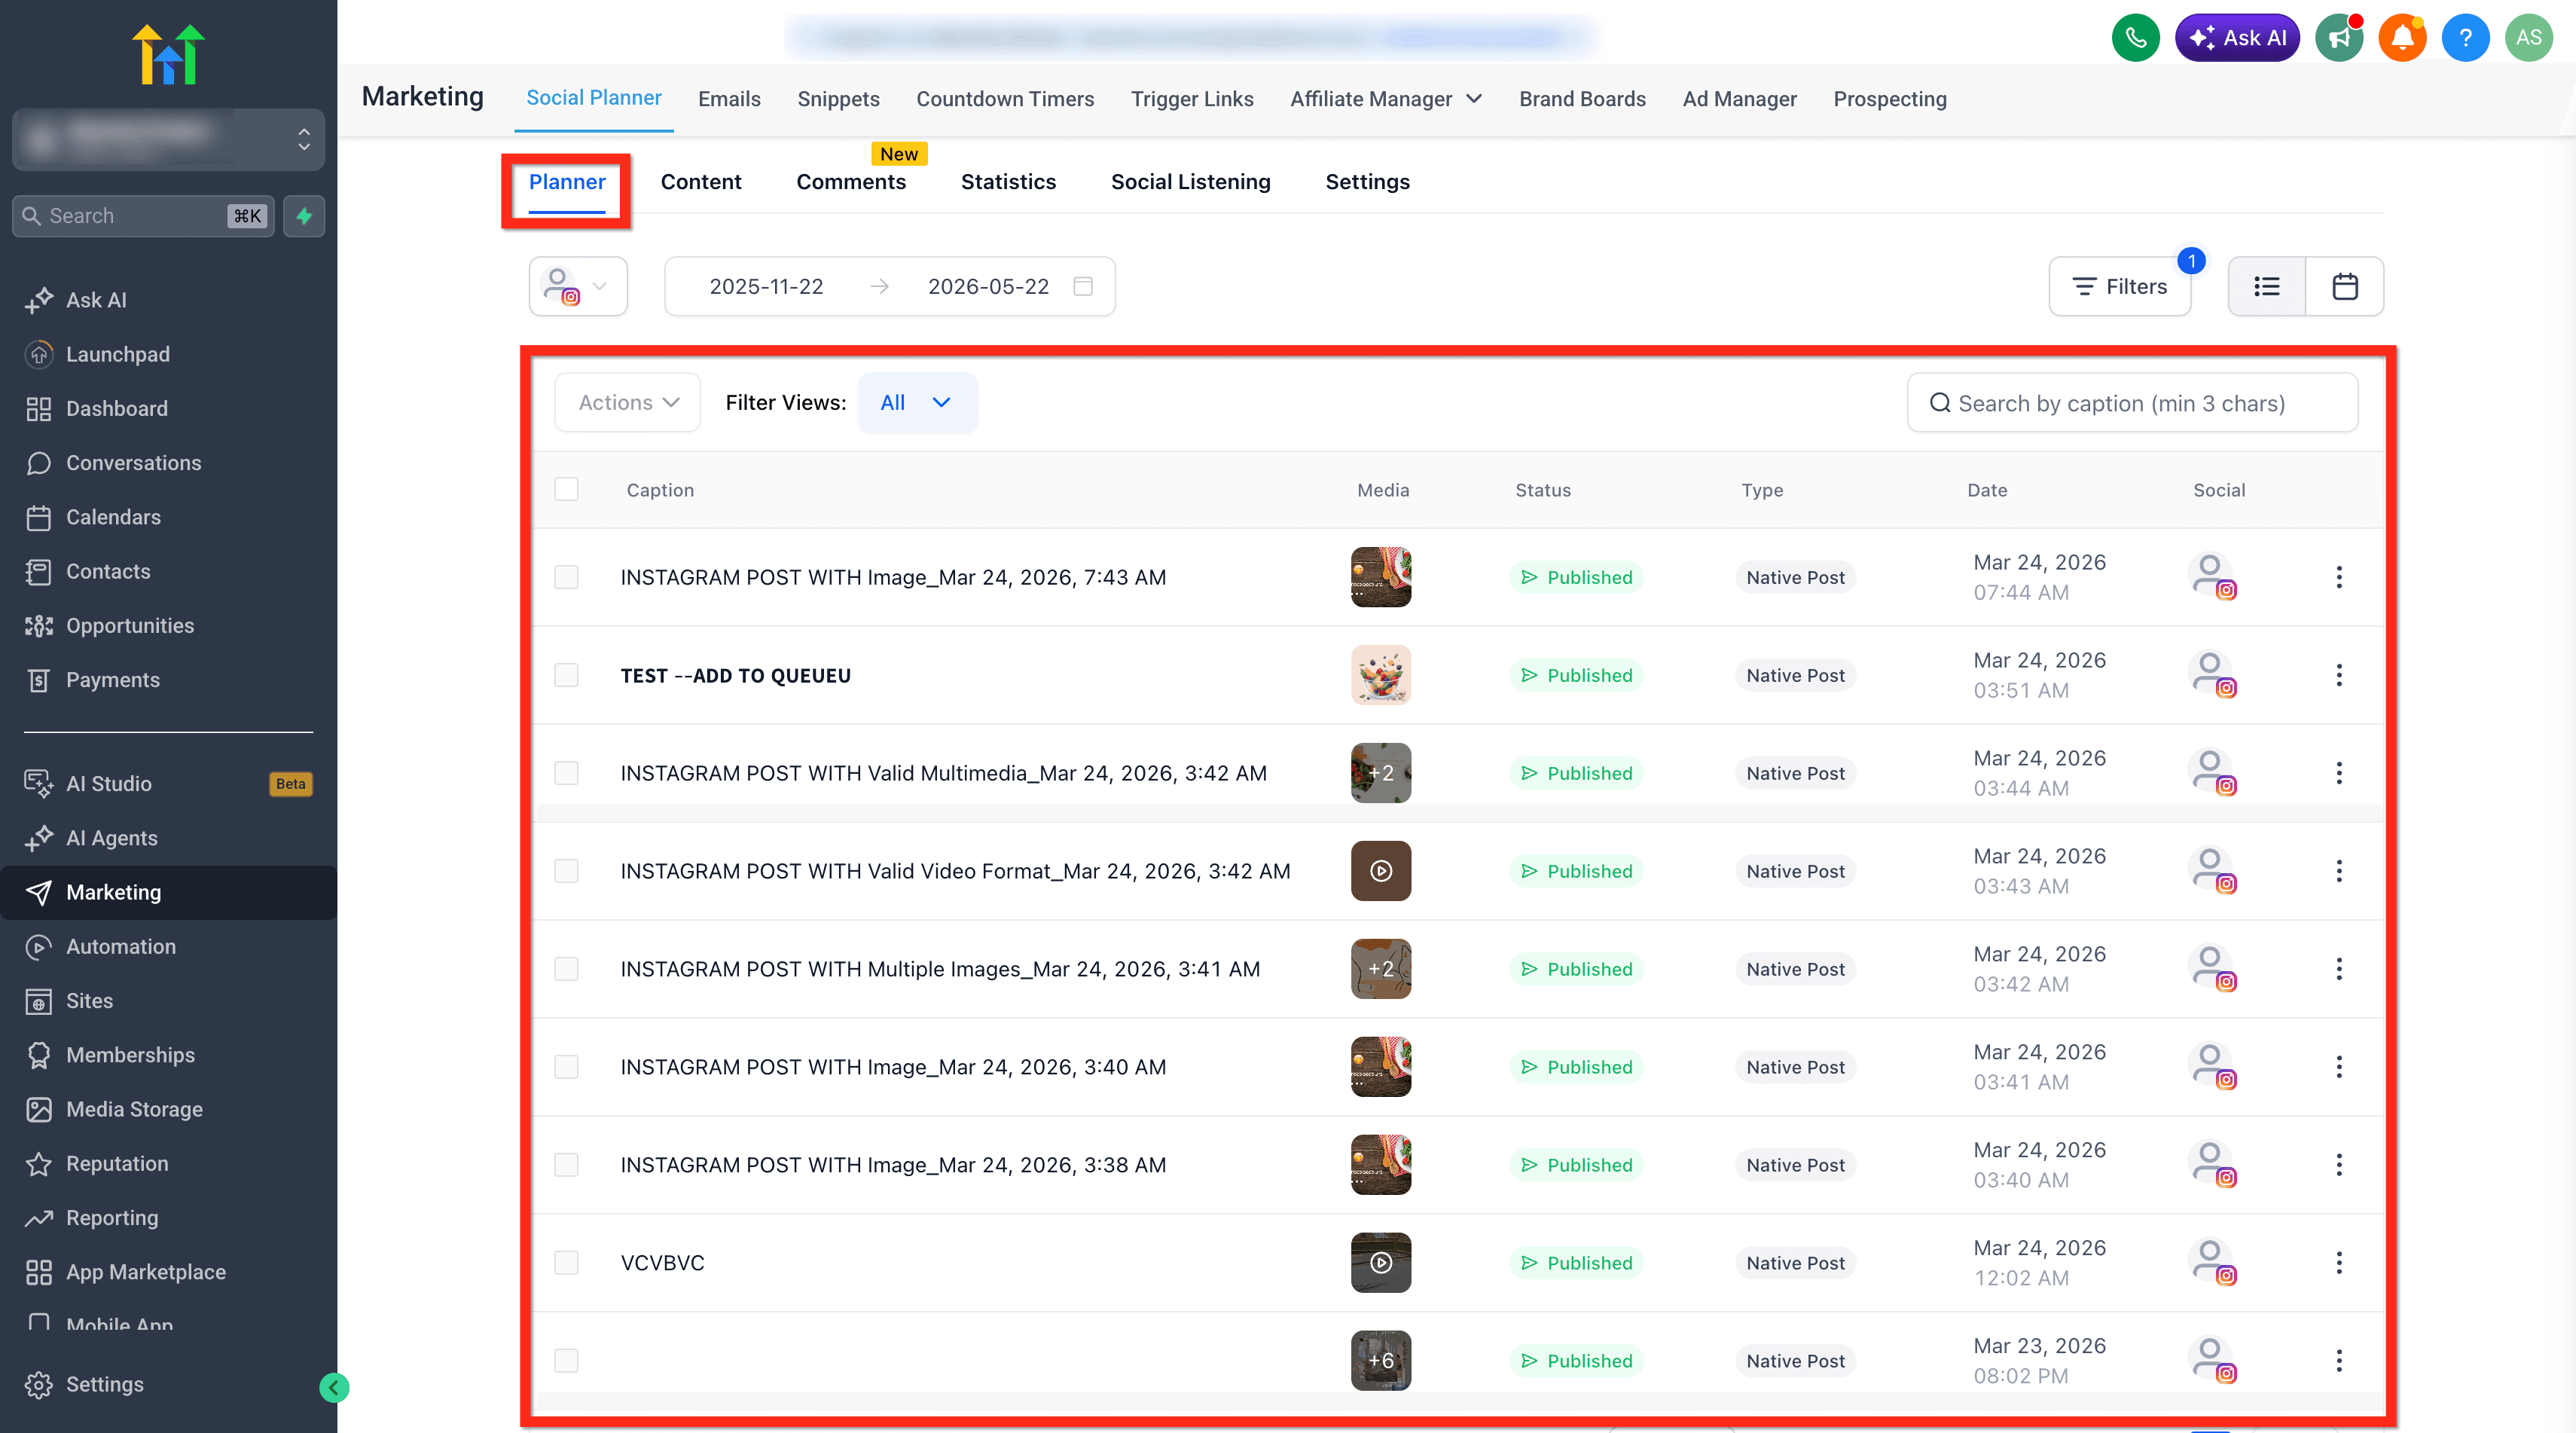The height and width of the screenshot is (1433, 2576).
Task: Open Calendars in sidebar
Action: click(x=113, y=517)
